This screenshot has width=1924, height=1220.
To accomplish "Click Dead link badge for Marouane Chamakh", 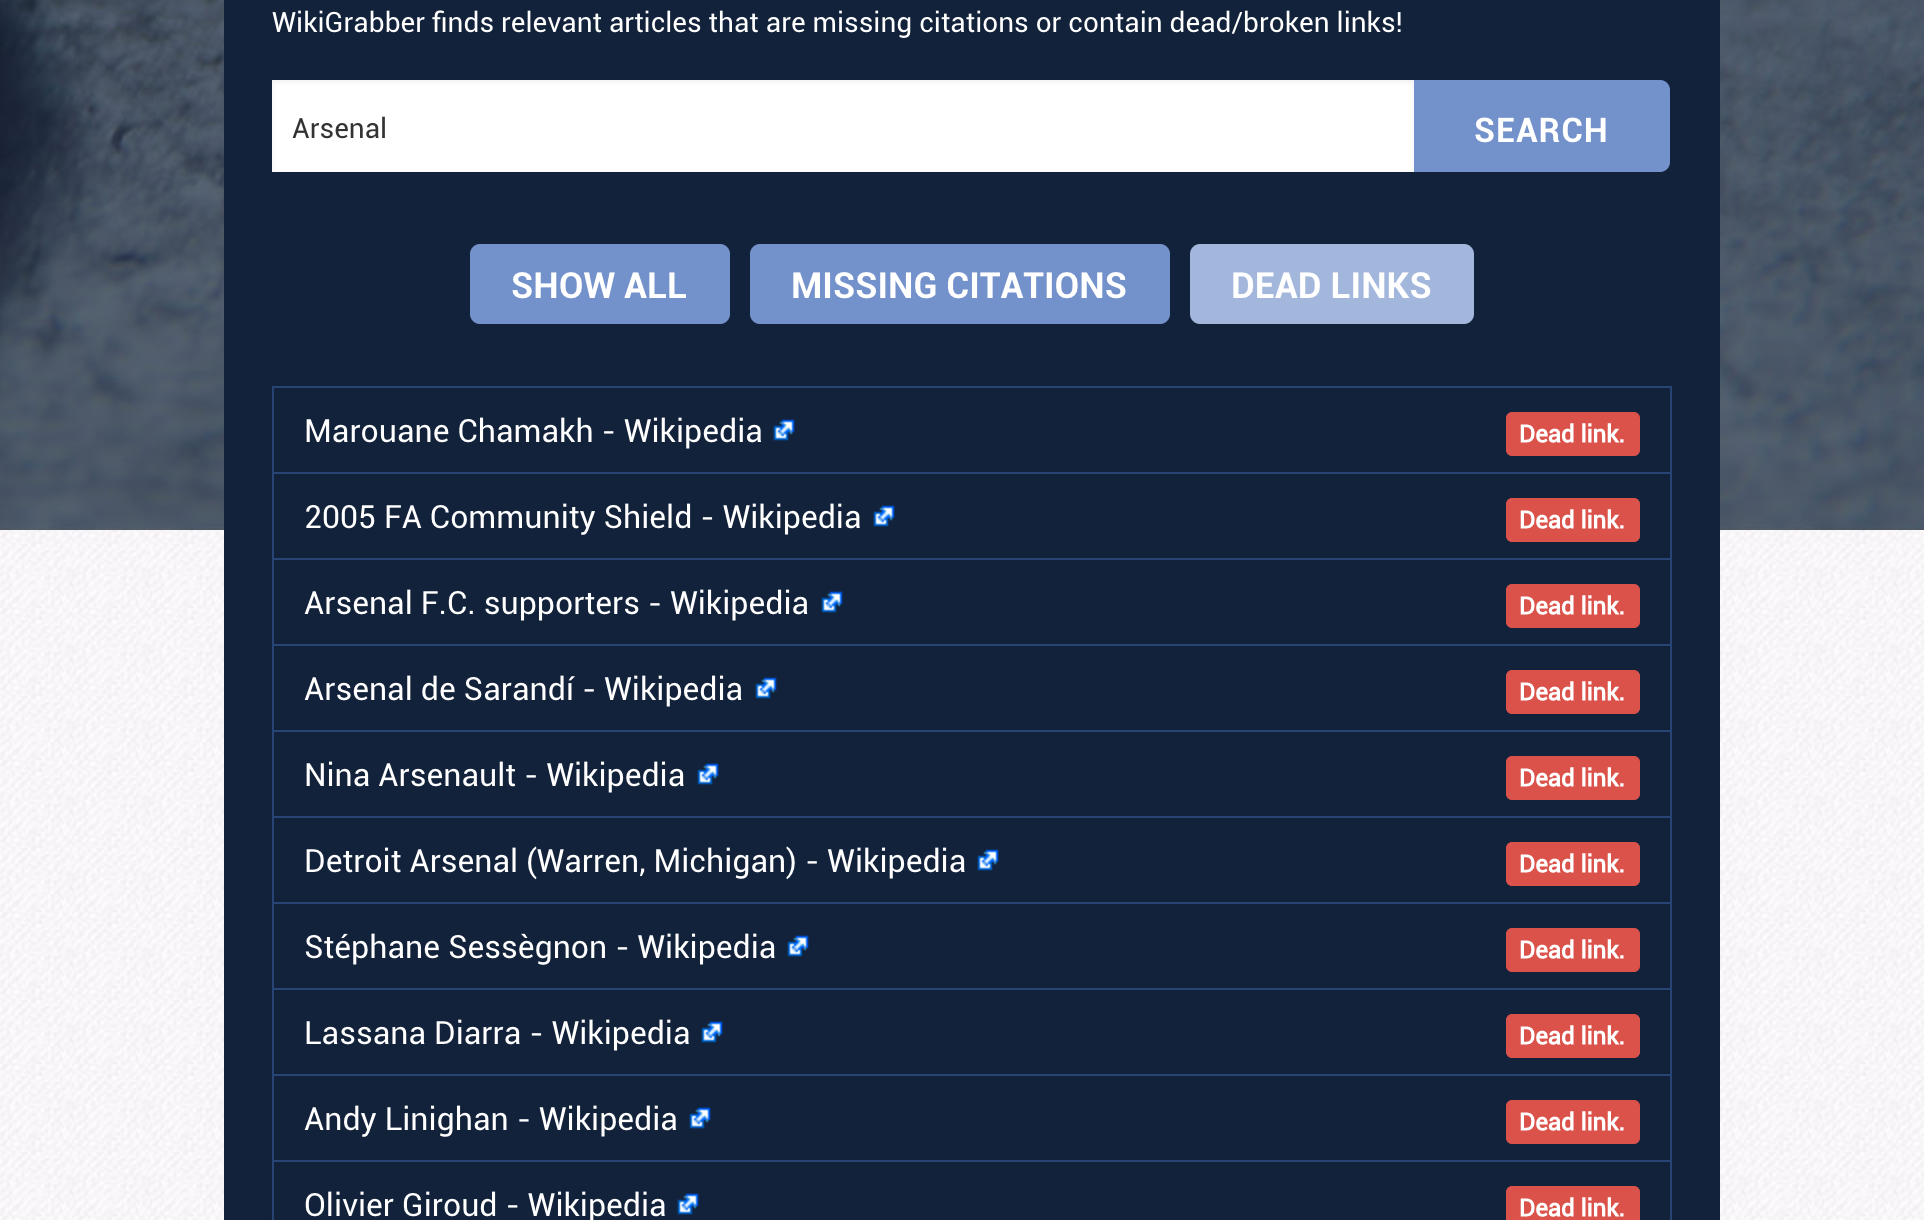I will point(1572,434).
